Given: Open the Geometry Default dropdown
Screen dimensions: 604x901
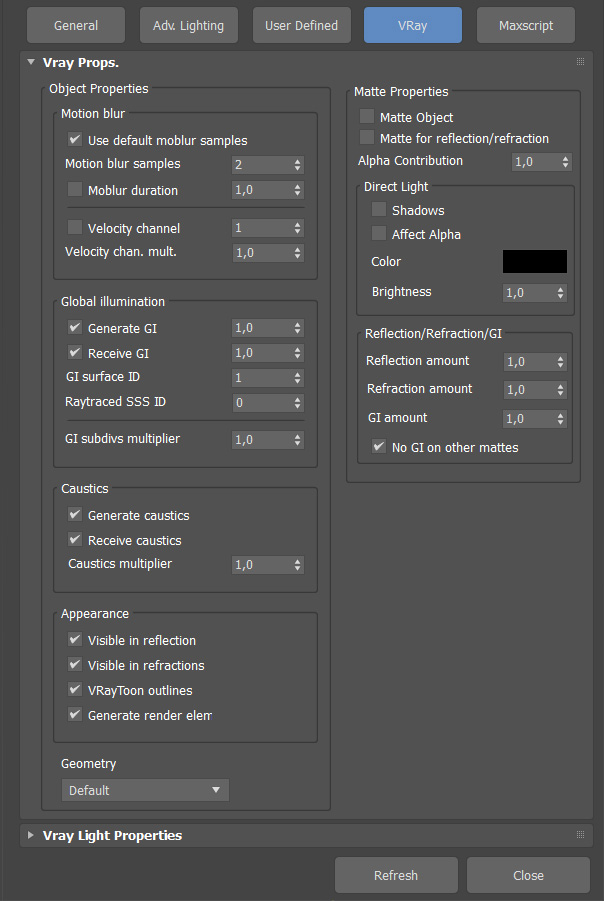Looking at the screenshot, I should tap(145, 790).
